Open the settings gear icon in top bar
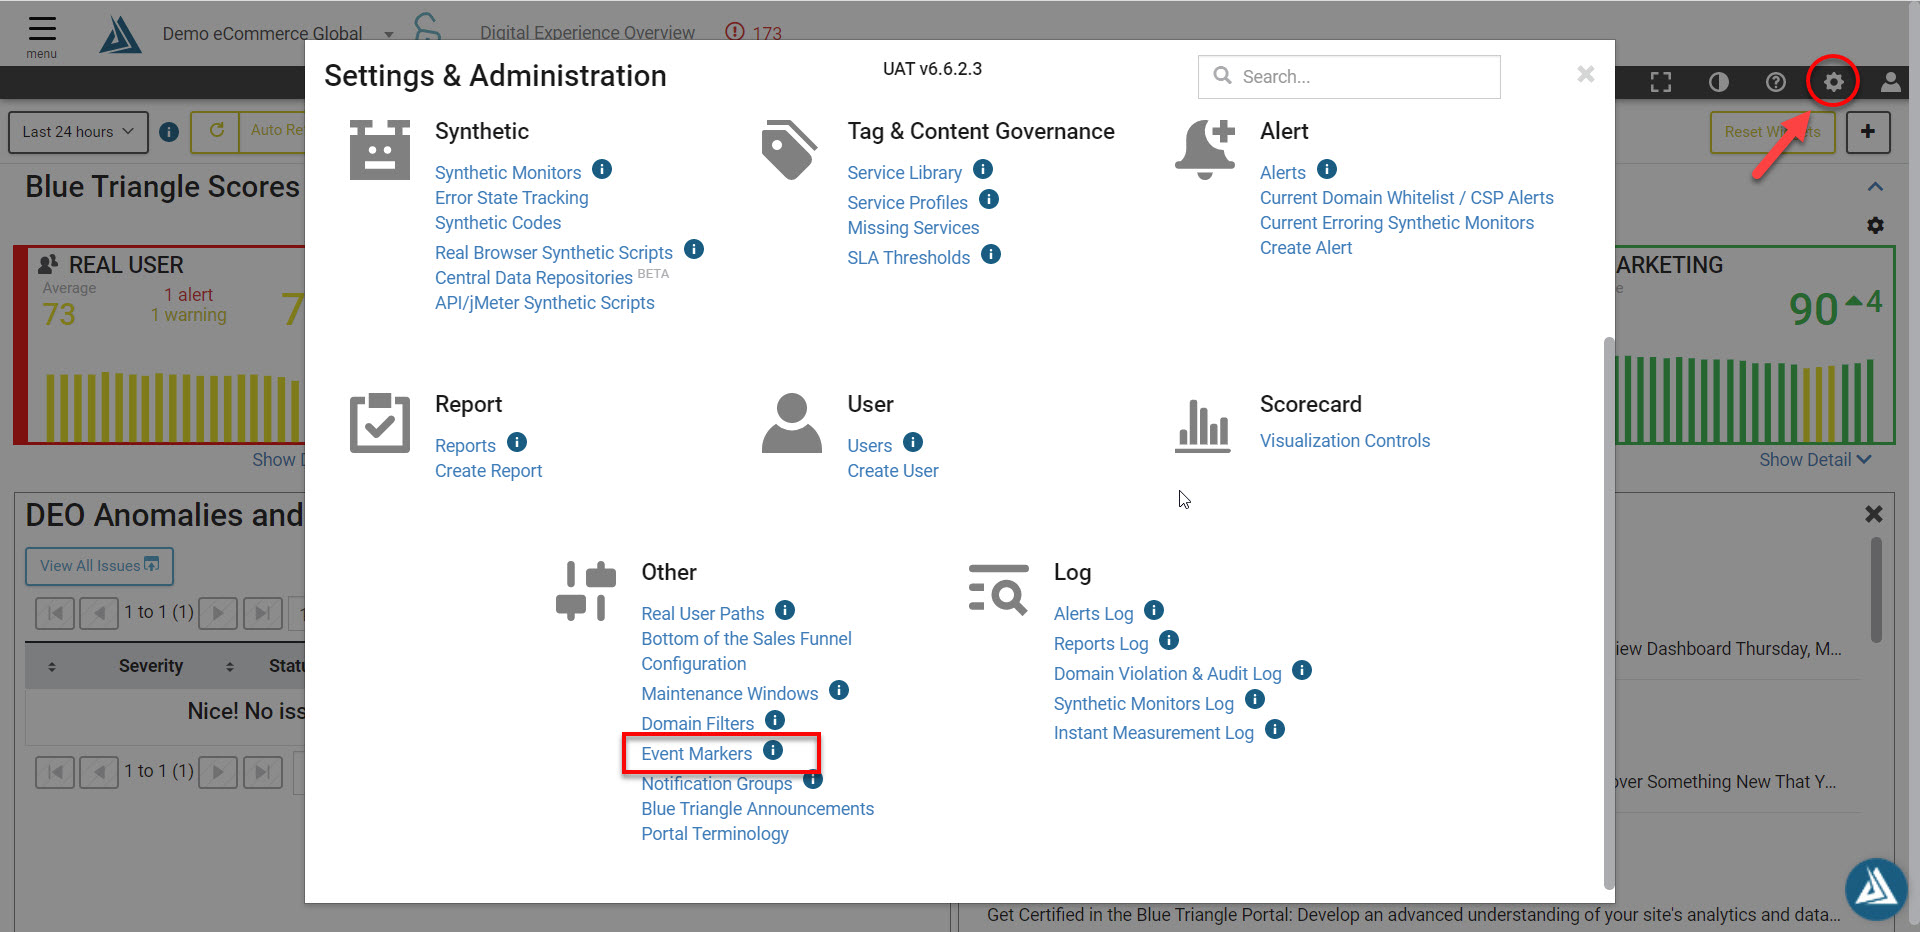This screenshot has height=932, width=1920. (1833, 82)
